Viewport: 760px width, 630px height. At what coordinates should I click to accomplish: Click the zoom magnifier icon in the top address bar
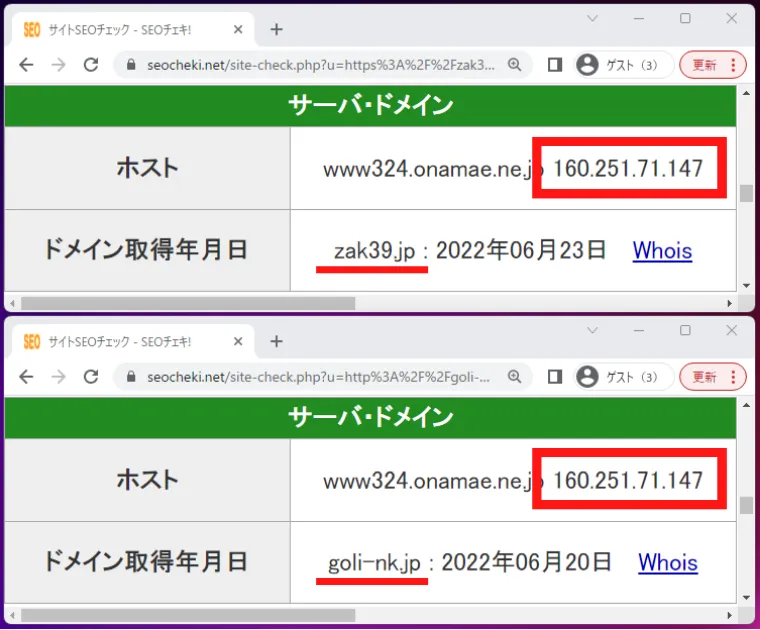(515, 65)
